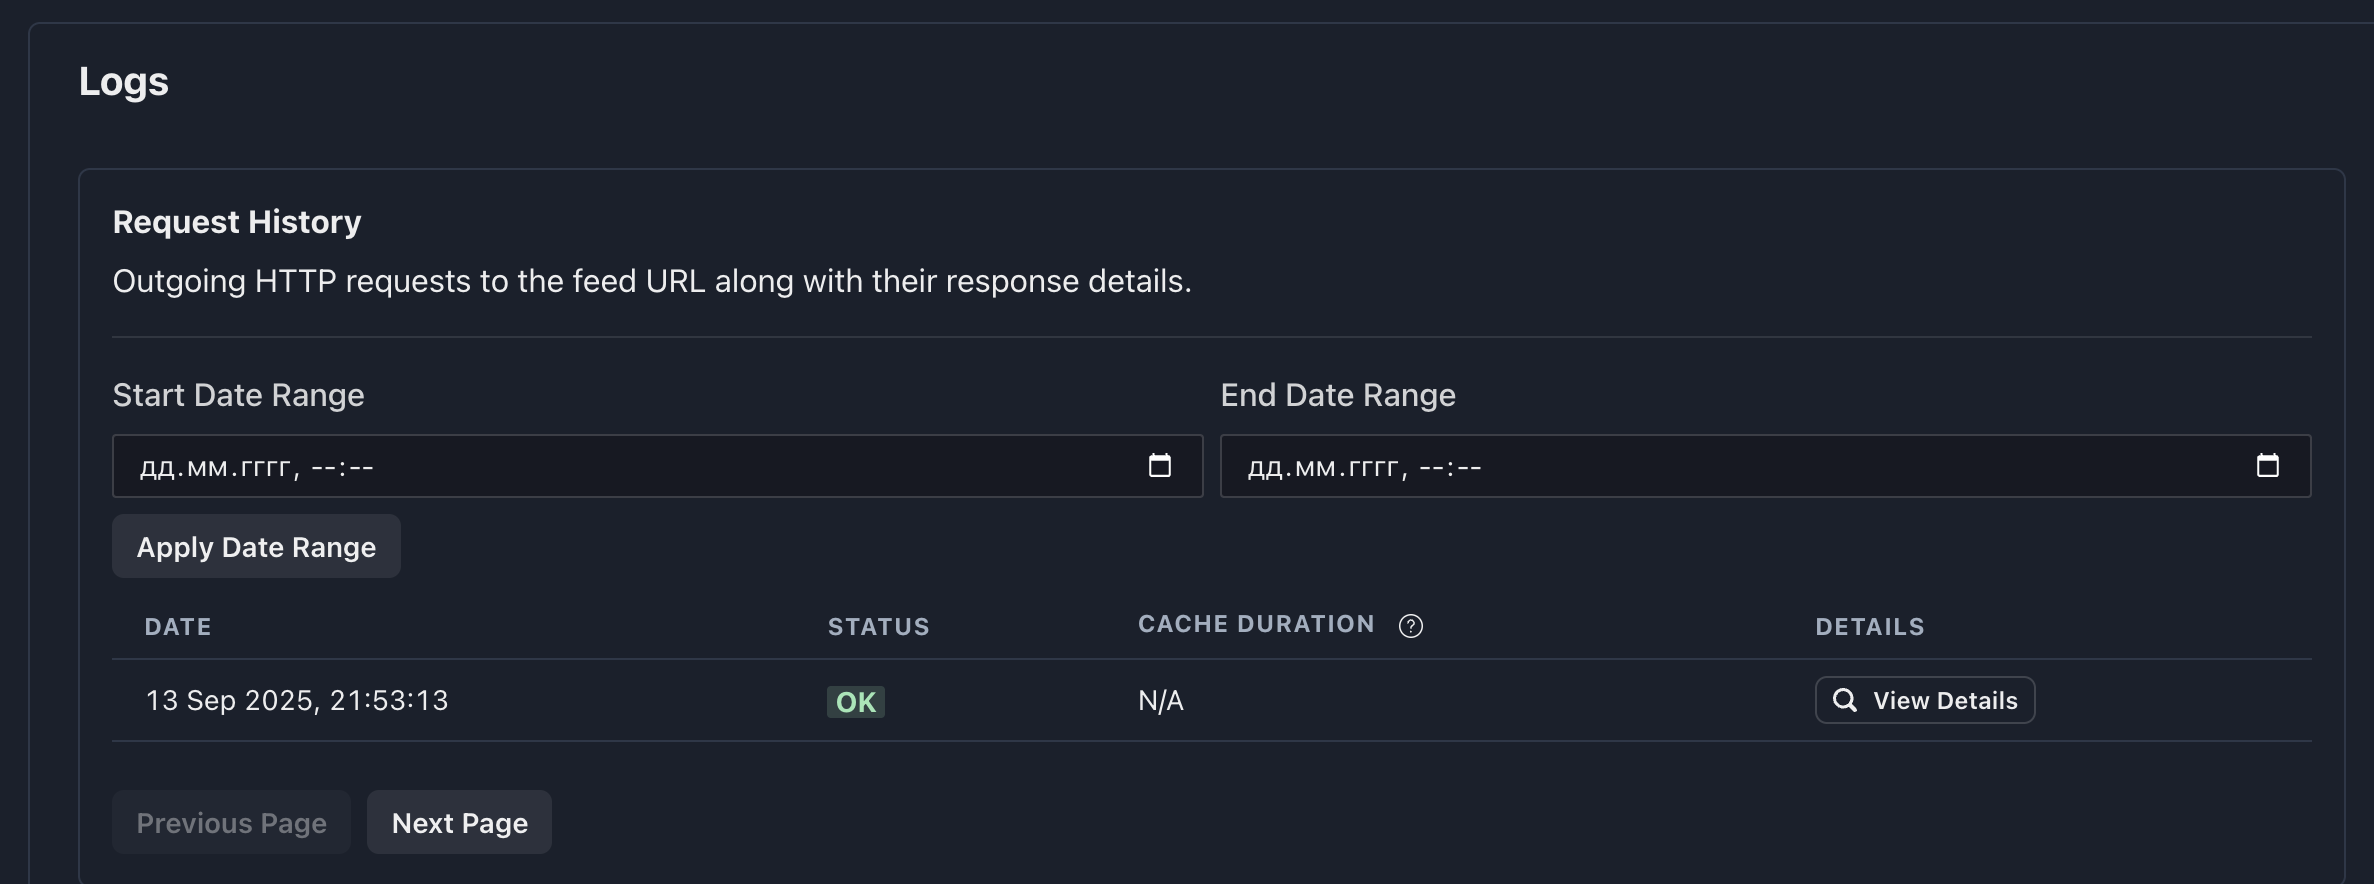The width and height of the screenshot is (2374, 884).
Task: Click the End Date Range label
Action: (1337, 395)
